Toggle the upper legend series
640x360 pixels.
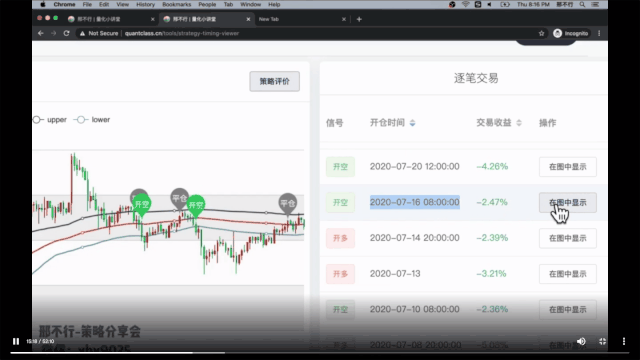pos(49,120)
